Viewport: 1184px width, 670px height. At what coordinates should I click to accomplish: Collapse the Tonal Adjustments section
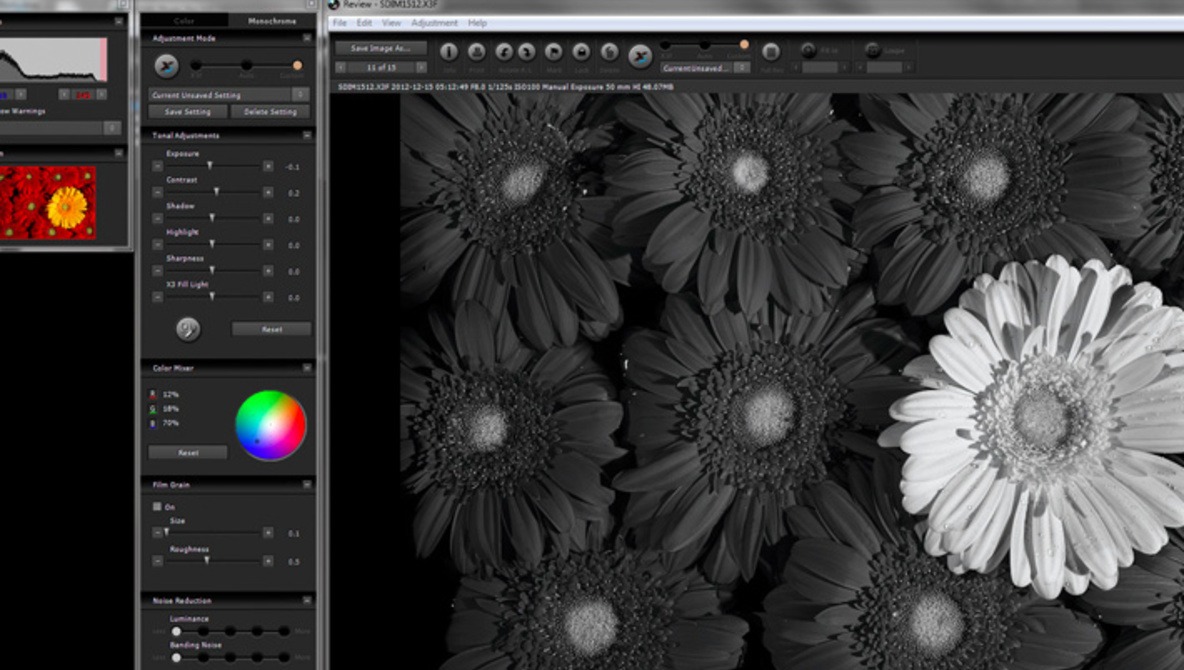307,135
